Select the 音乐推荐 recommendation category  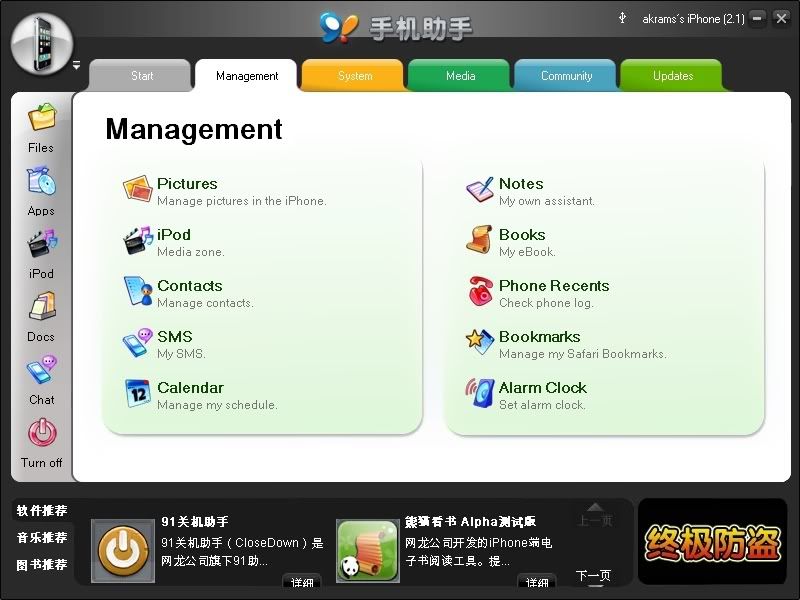pyautogui.click(x=42, y=537)
